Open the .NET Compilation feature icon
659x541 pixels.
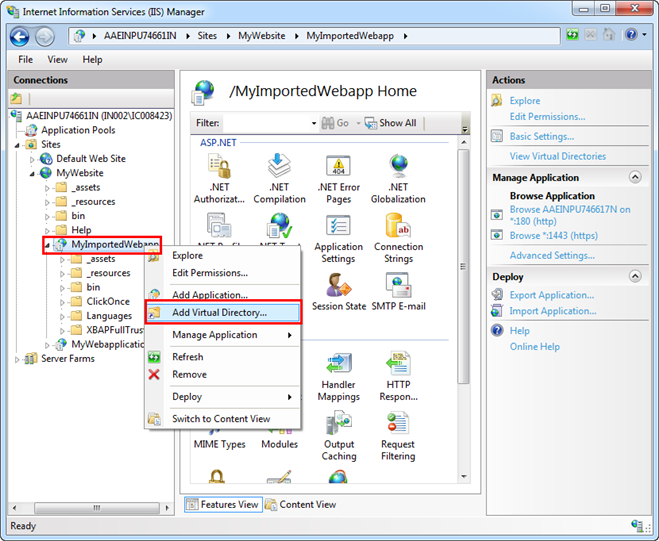click(x=279, y=179)
